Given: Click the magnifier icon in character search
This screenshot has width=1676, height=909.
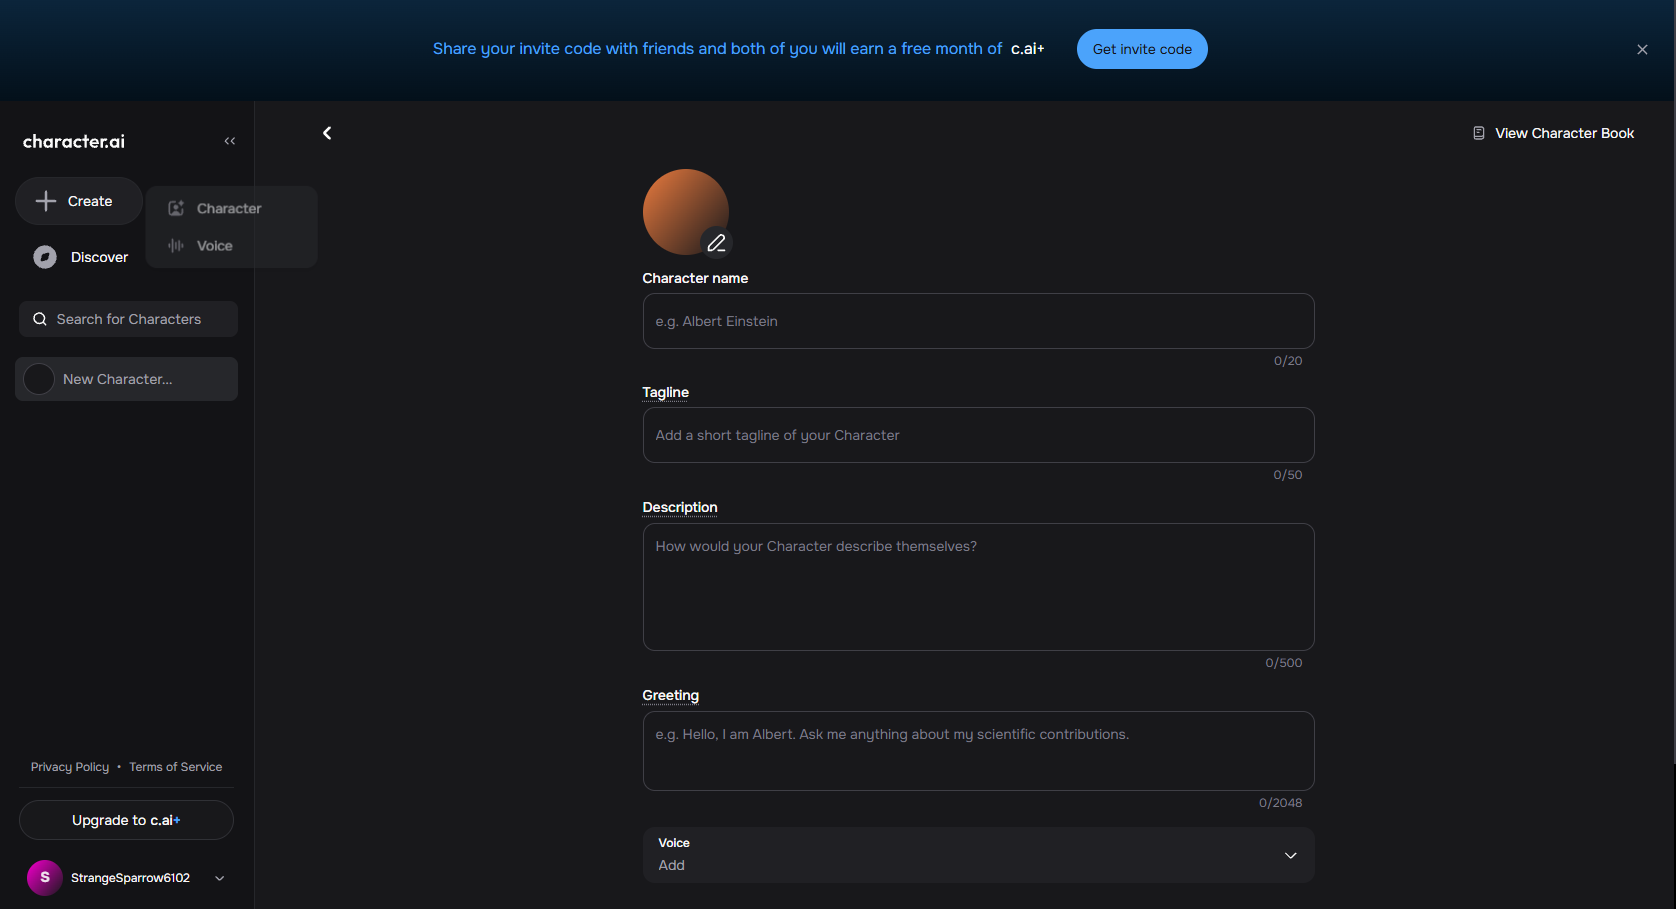Looking at the screenshot, I should (x=40, y=319).
